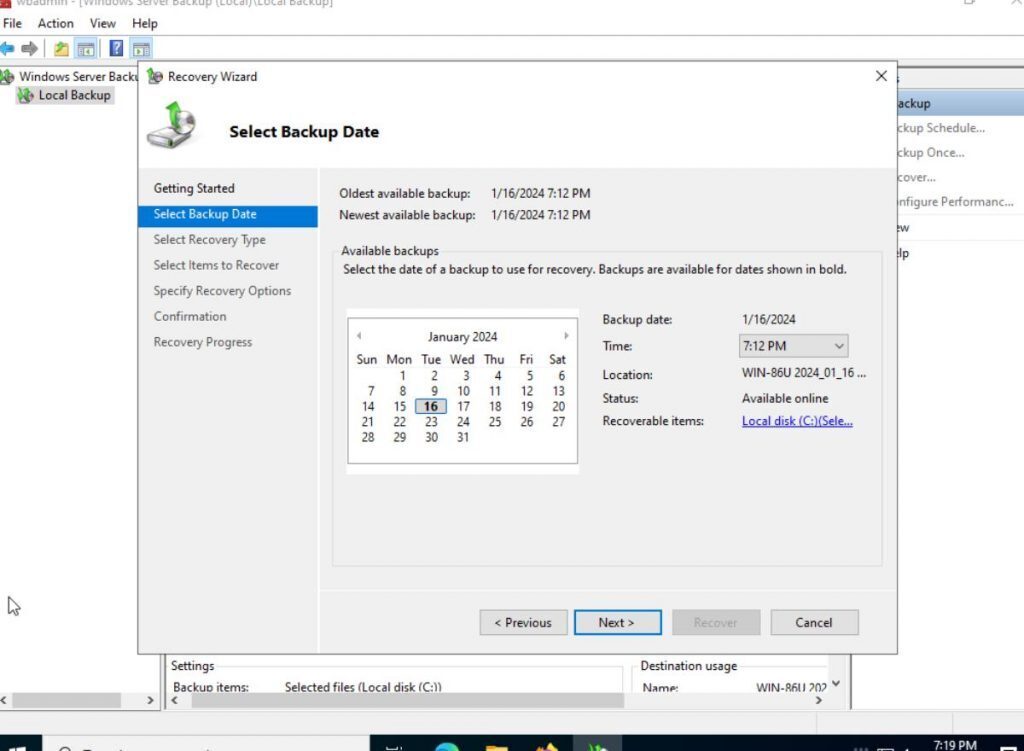Go back to December 2023 in the calendar
The image size is (1024, 751).
pos(359,336)
